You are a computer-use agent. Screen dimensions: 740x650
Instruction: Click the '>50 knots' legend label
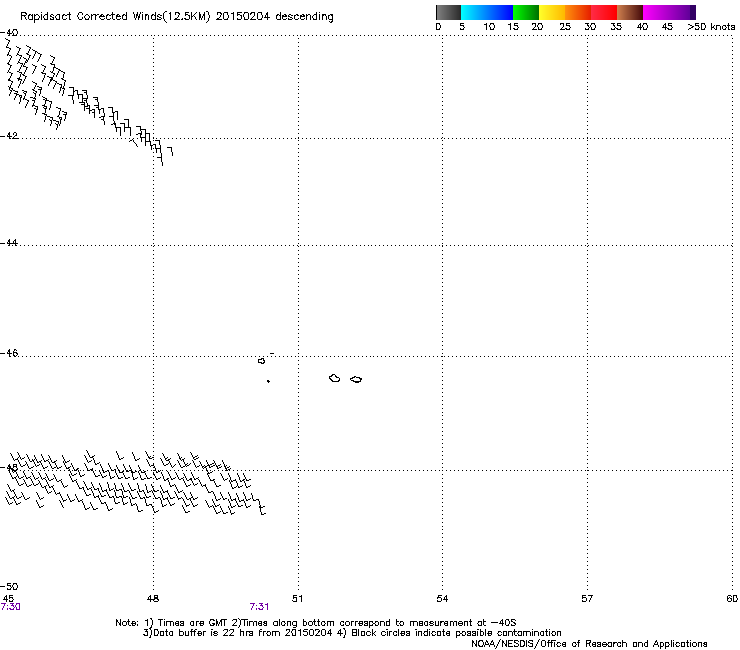(x=711, y=27)
